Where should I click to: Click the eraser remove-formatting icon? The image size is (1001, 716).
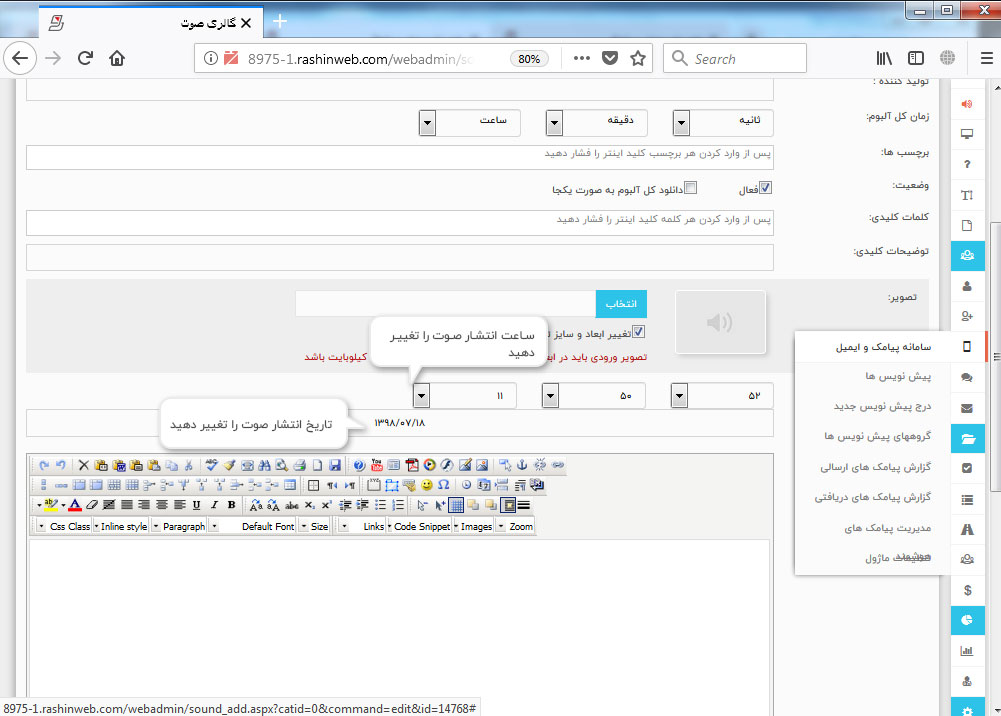coord(92,505)
